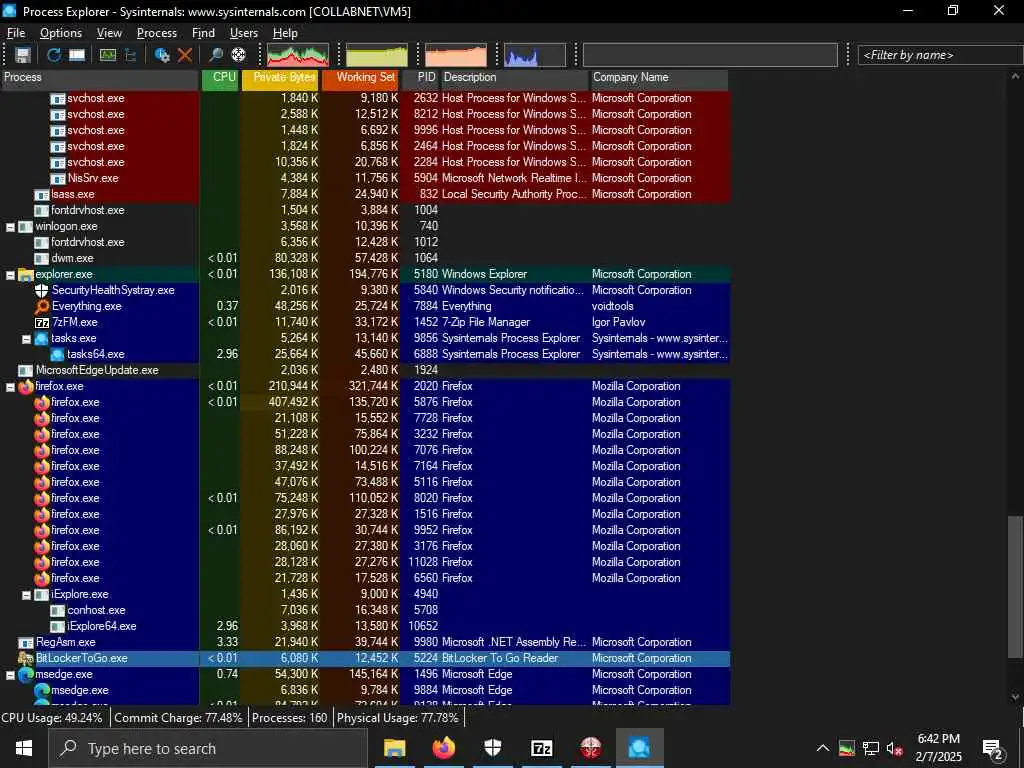This screenshot has width=1024, height=768.
Task: Click the muted volume tray icon
Action: click(x=895, y=748)
